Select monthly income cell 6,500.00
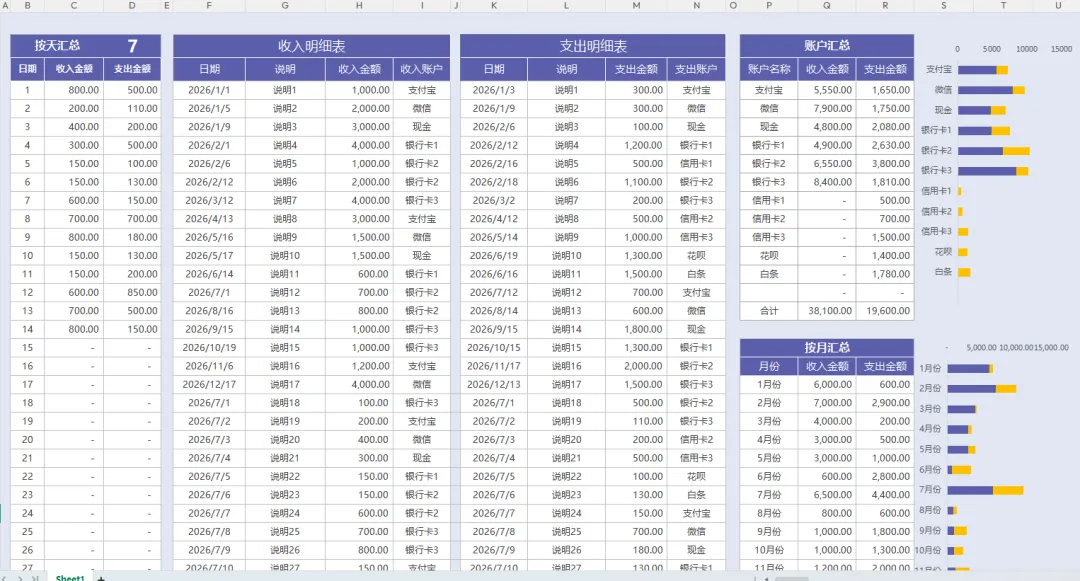The height and width of the screenshot is (581, 1080). tap(827, 494)
